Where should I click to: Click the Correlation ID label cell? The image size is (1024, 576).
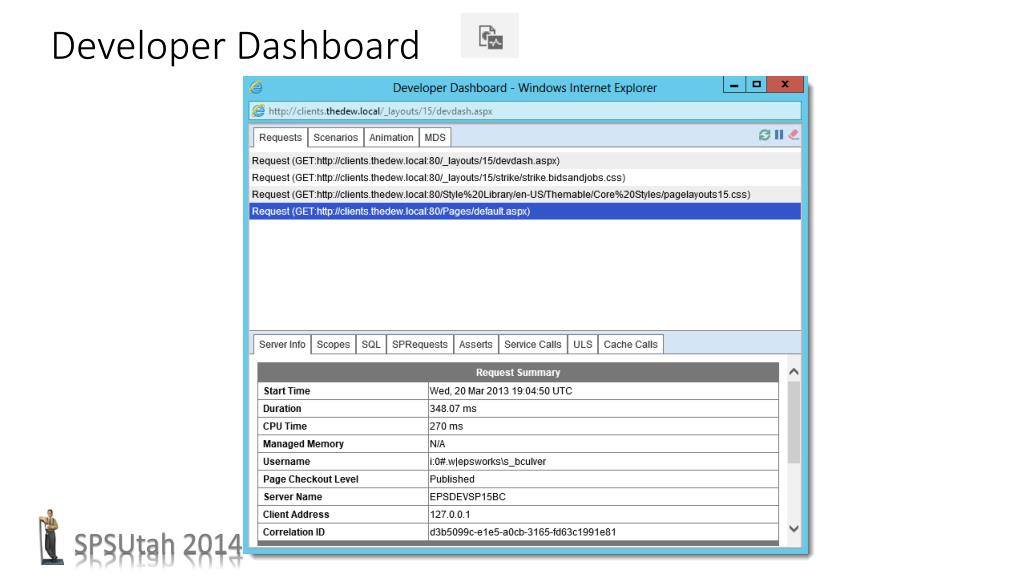pos(343,532)
